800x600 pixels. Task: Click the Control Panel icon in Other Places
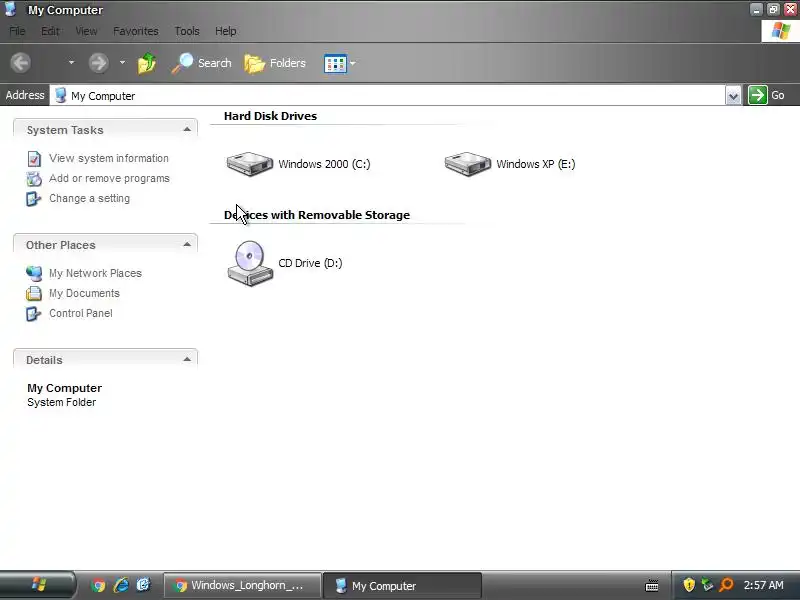pyautogui.click(x=34, y=313)
